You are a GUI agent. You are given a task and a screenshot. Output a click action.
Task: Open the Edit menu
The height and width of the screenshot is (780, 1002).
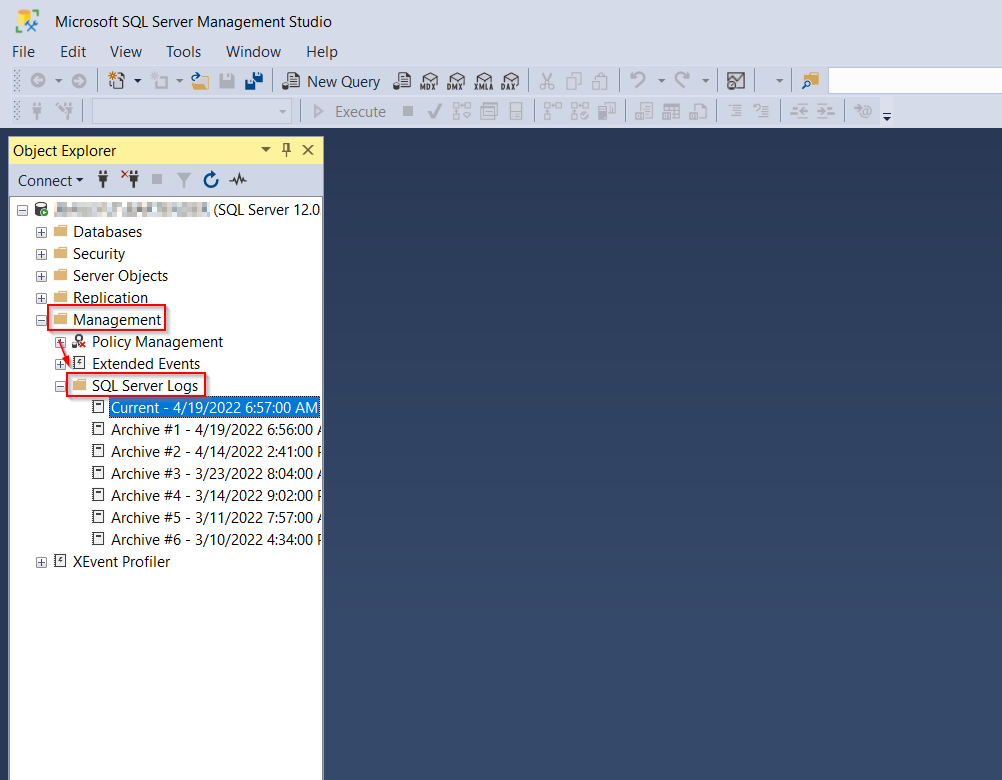click(x=73, y=52)
